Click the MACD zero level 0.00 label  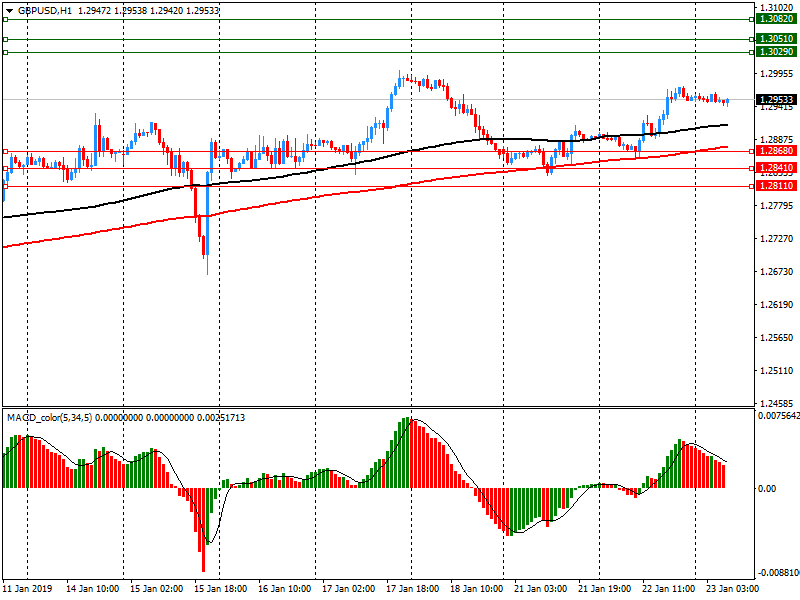[767, 489]
